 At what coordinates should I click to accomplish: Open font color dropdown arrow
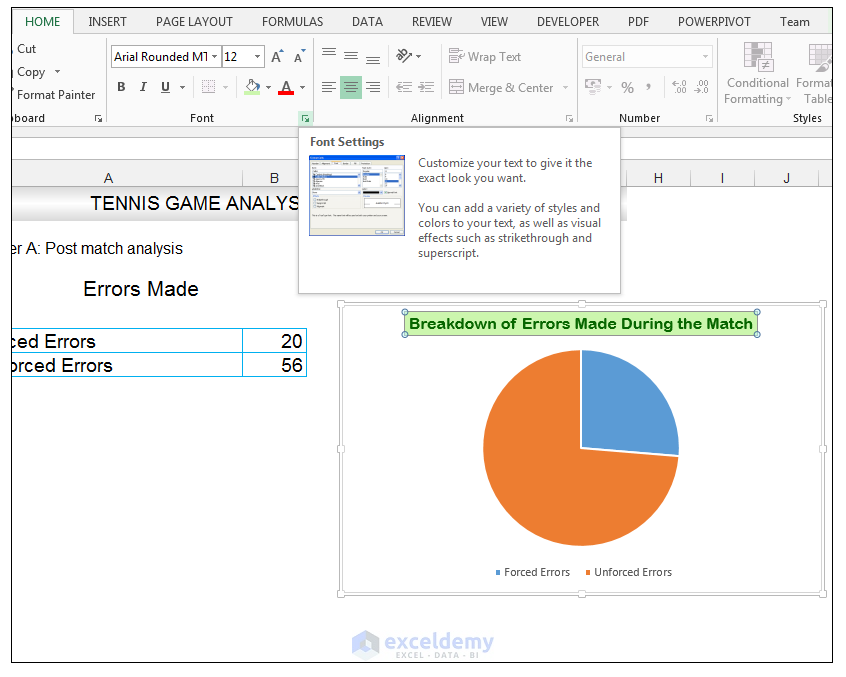click(x=302, y=87)
